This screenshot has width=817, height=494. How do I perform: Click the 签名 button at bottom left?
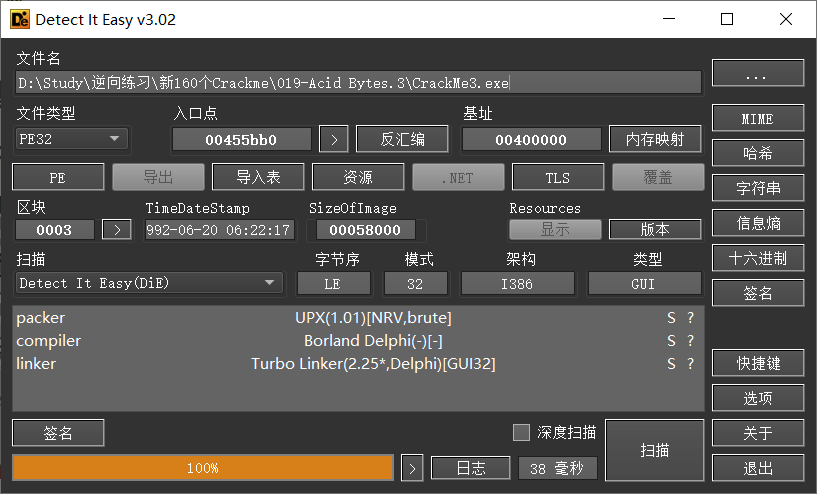pos(58,433)
